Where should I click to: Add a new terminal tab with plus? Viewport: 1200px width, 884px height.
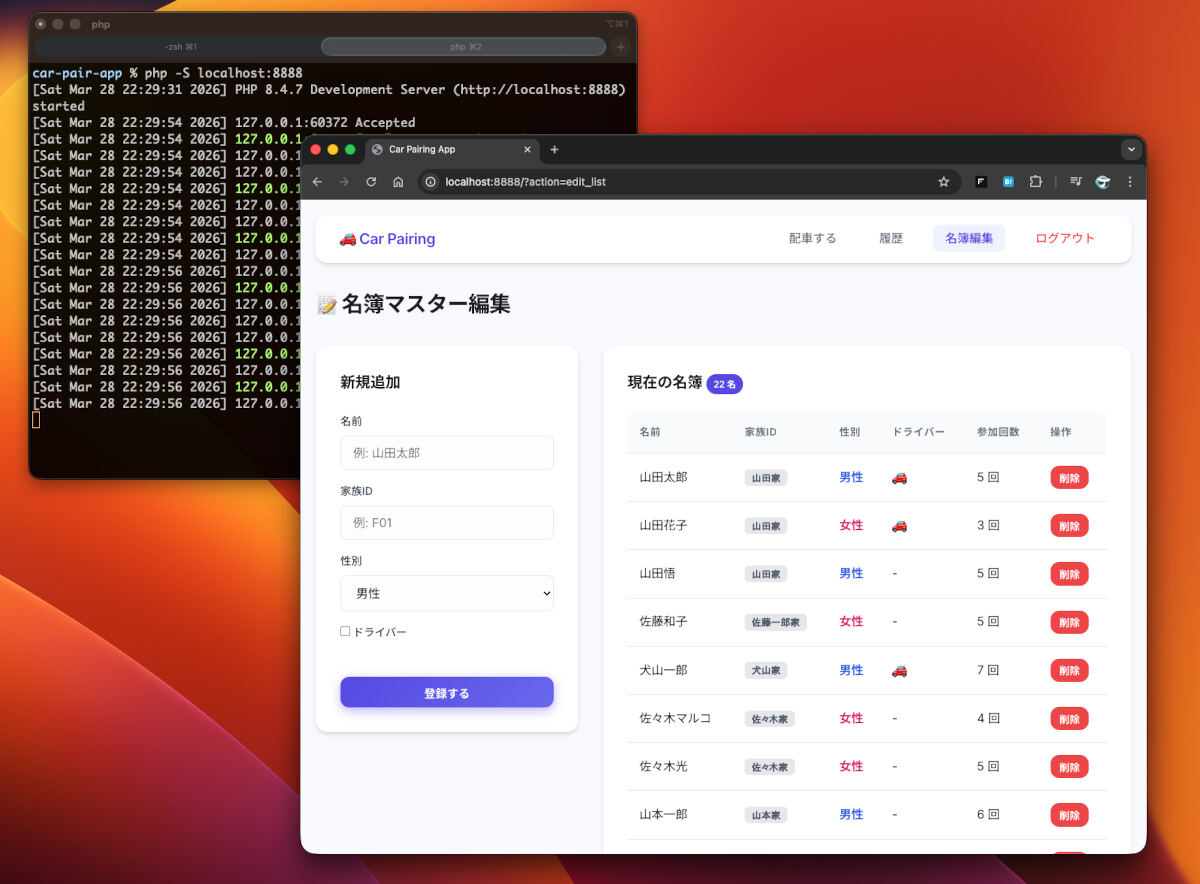(x=620, y=47)
